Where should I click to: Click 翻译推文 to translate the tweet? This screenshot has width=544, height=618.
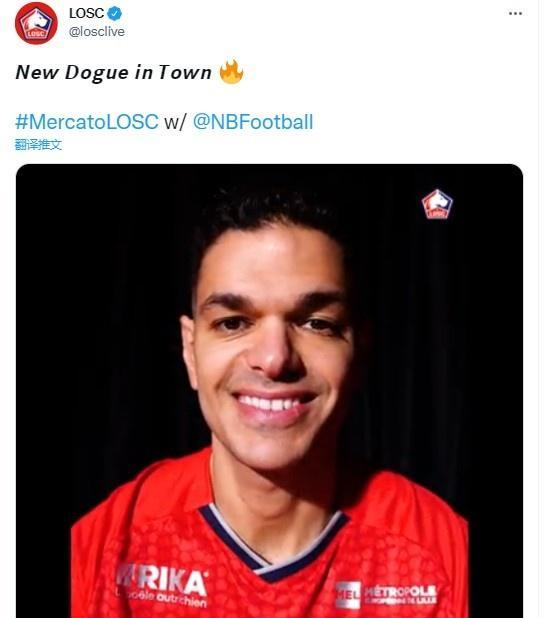click(x=38, y=145)
